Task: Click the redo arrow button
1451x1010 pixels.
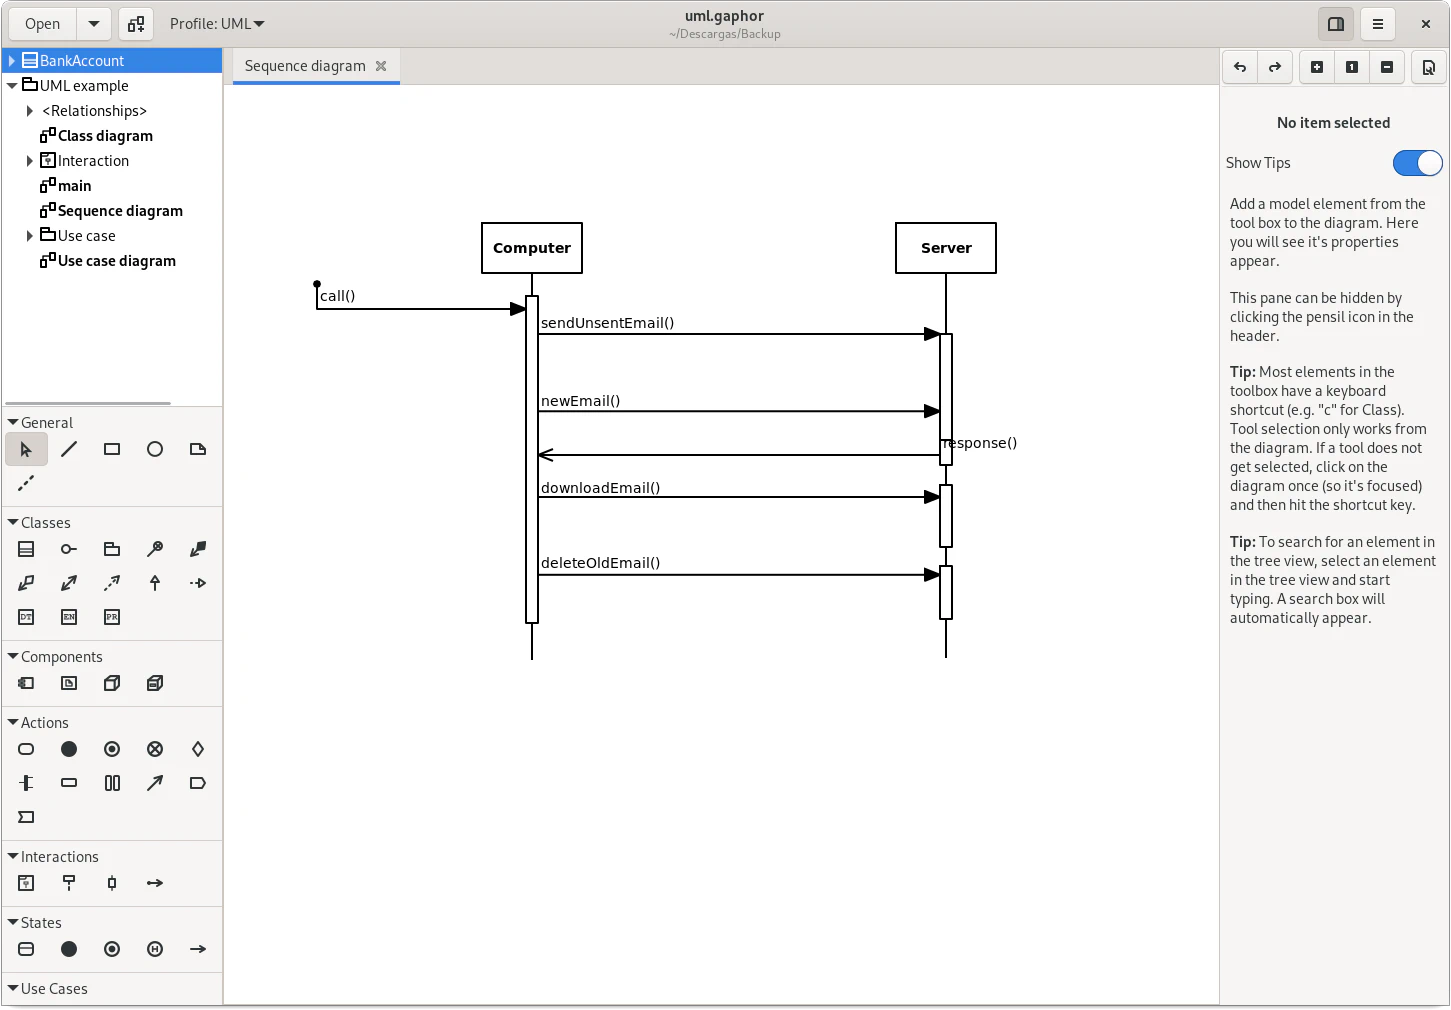Action: (x=1275, y=67)
